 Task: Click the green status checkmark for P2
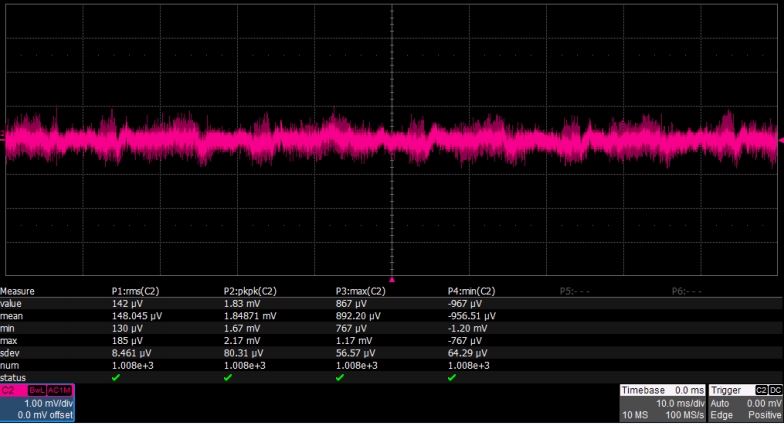228,378
